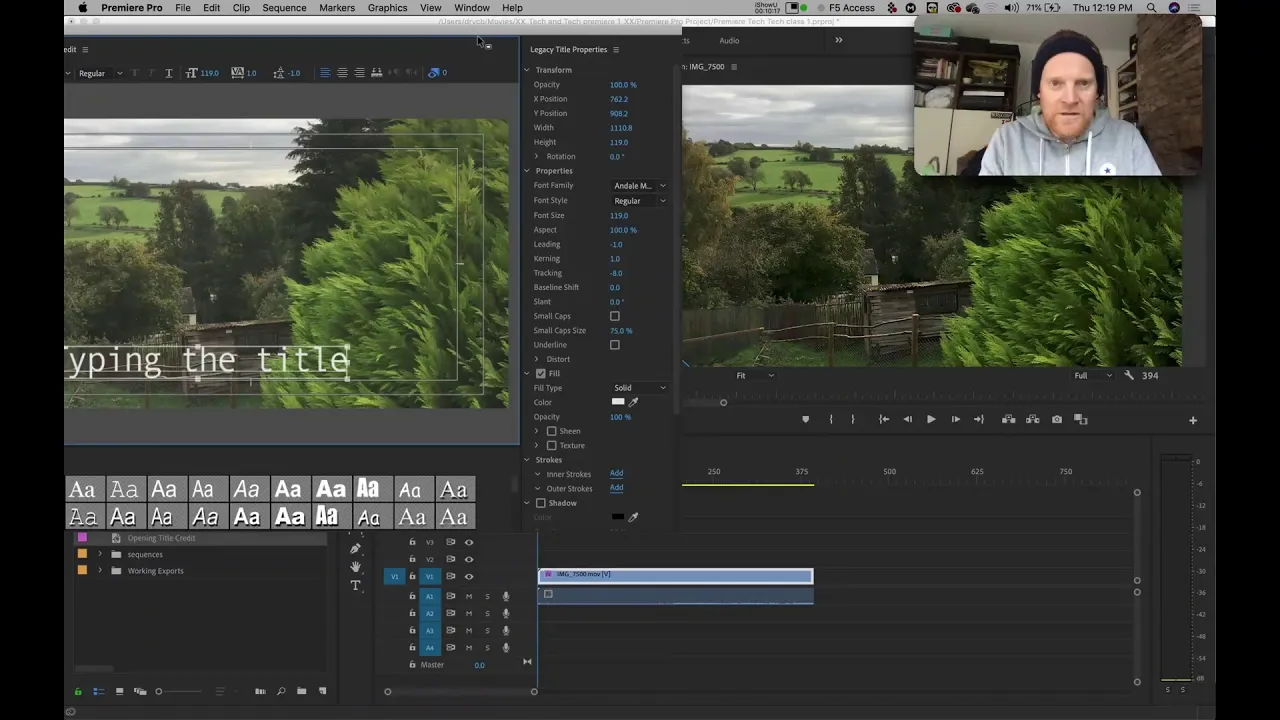The height and width of the screenshot is (720, 1280).
Task: Enable Sheen checkbox
Action: click(551, 431)
